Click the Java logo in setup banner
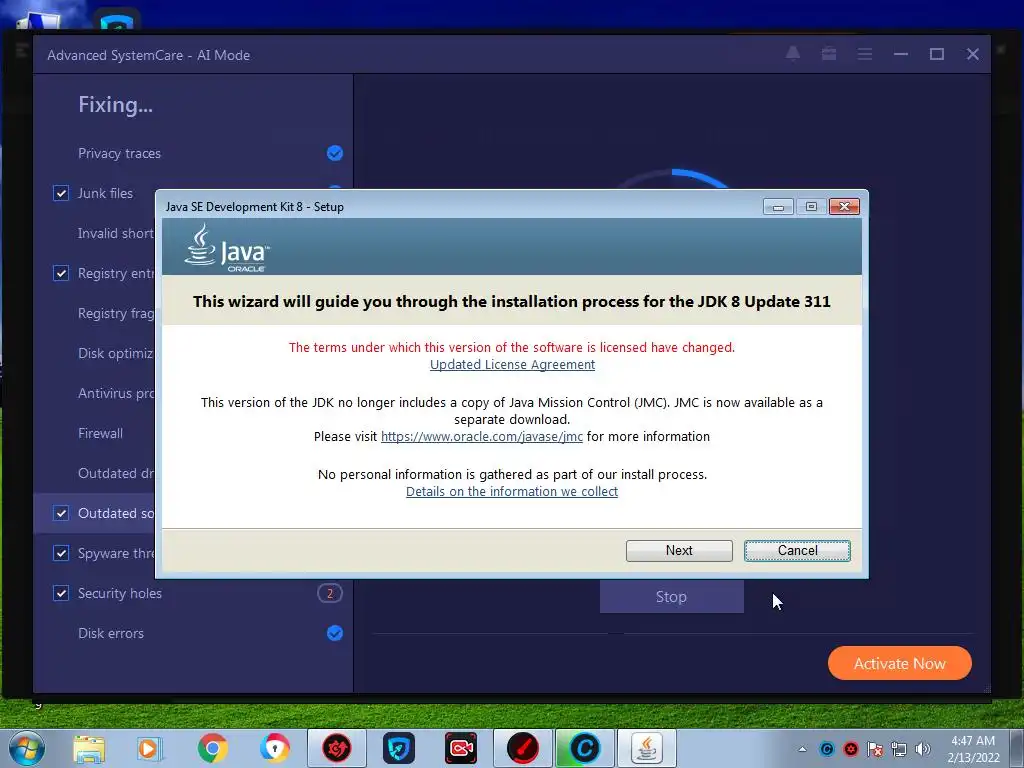The image size is (1024, 768). pyautogui.click(x=227, y=248)
